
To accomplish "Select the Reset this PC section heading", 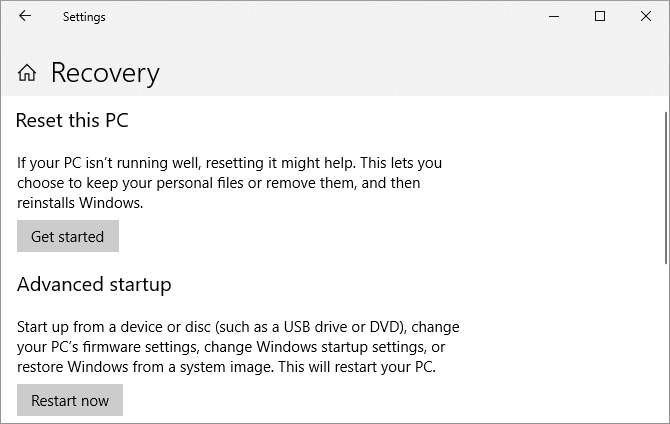I will click(73, 121).
